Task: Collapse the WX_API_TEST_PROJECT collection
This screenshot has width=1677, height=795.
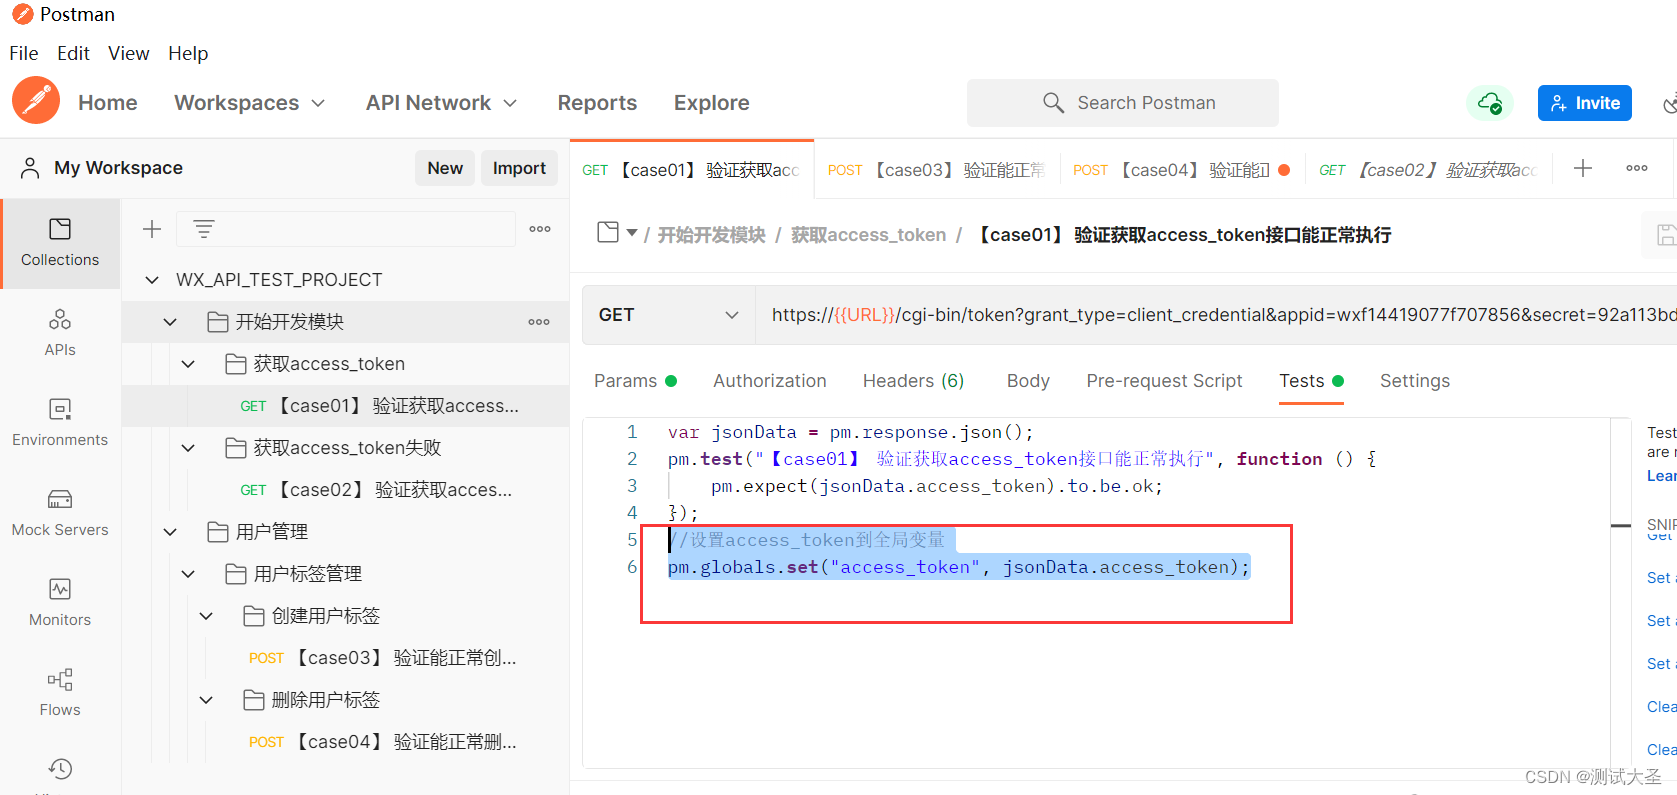Action: tap(152, 280)
